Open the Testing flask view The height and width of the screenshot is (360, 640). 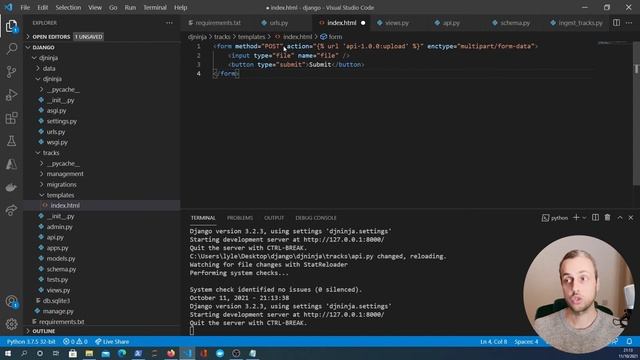coord(11,141)
